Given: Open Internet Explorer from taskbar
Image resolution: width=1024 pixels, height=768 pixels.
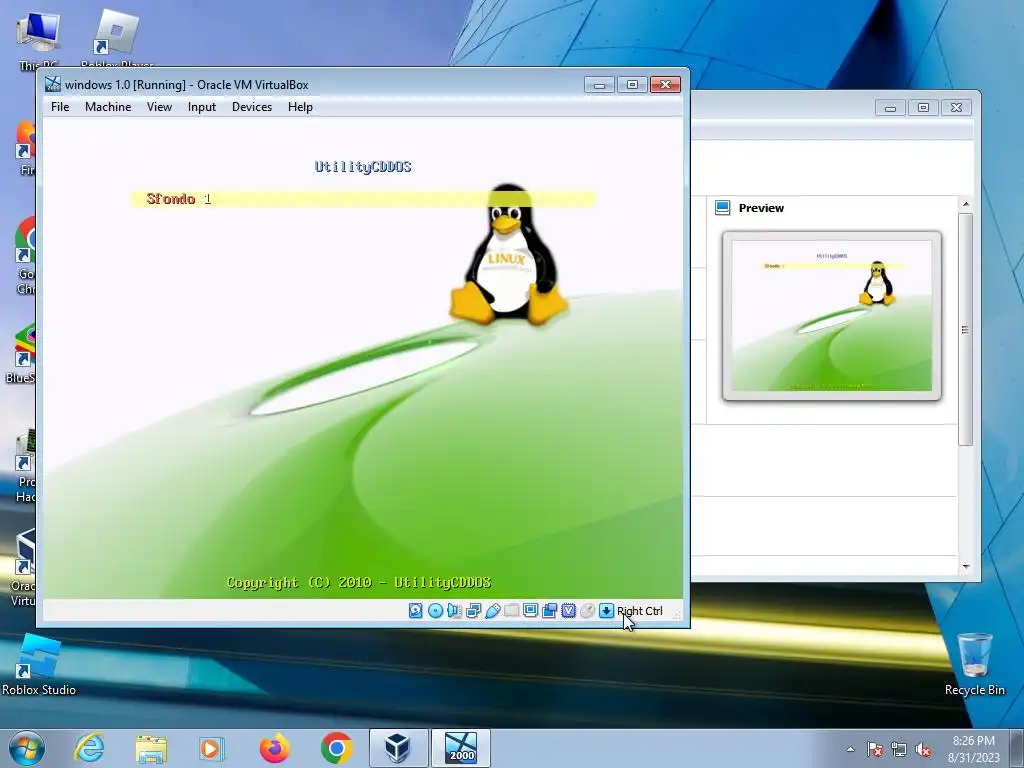Looking at the screenshot, I should tap(89, 748).
